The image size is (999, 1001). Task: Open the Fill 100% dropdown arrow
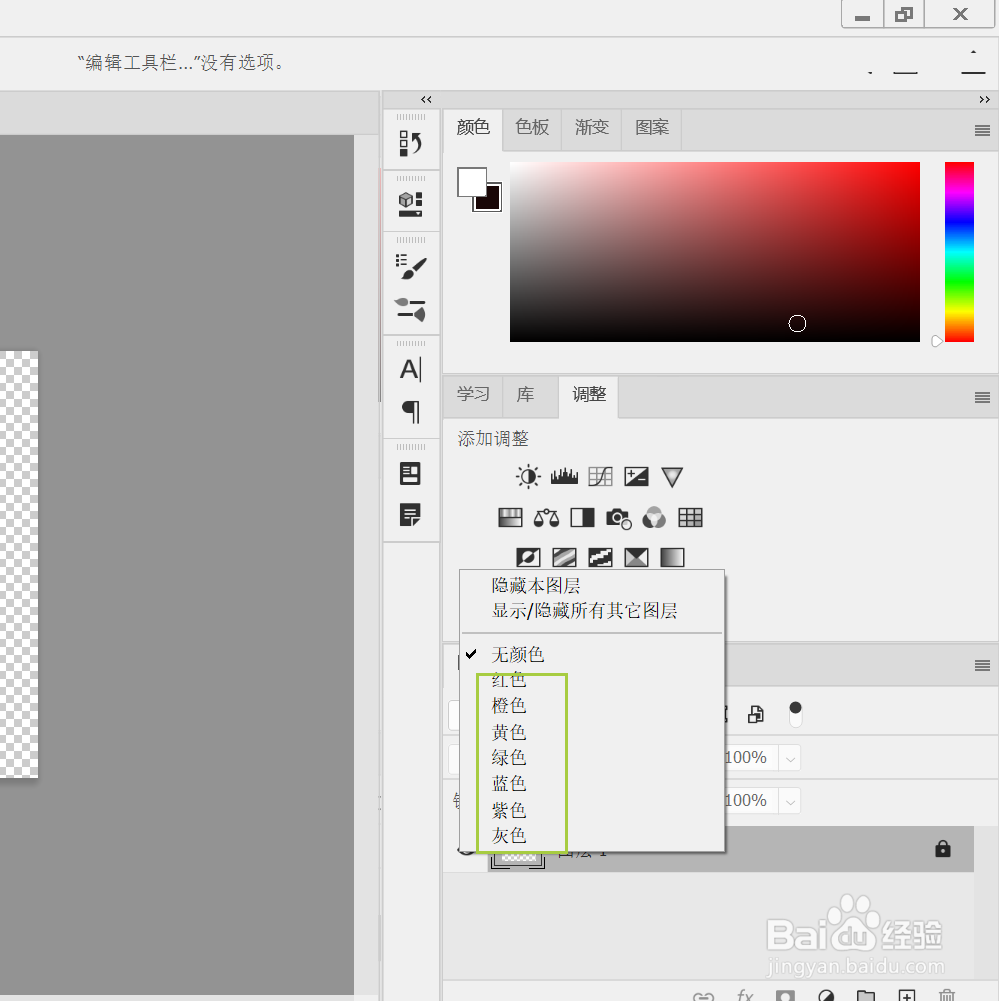point(790,801)
